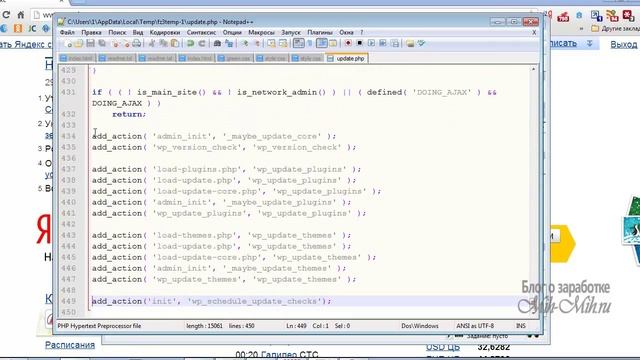The image size is (640, 360).
Task: Save the recorded macro icon
Action: pos(395,43)
